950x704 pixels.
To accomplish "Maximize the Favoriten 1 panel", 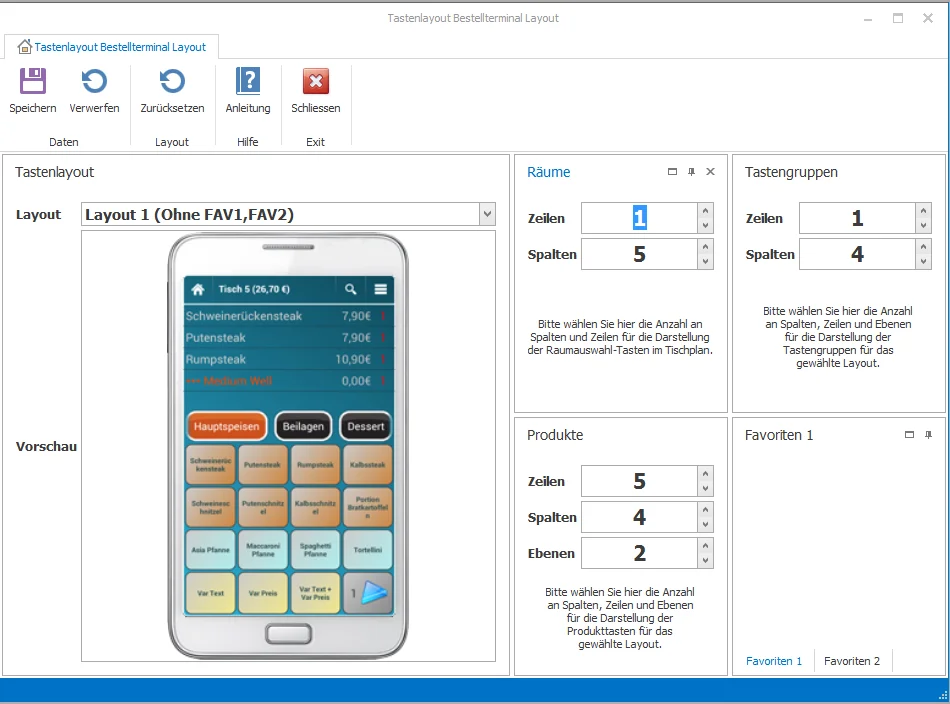I will point(909,435).
